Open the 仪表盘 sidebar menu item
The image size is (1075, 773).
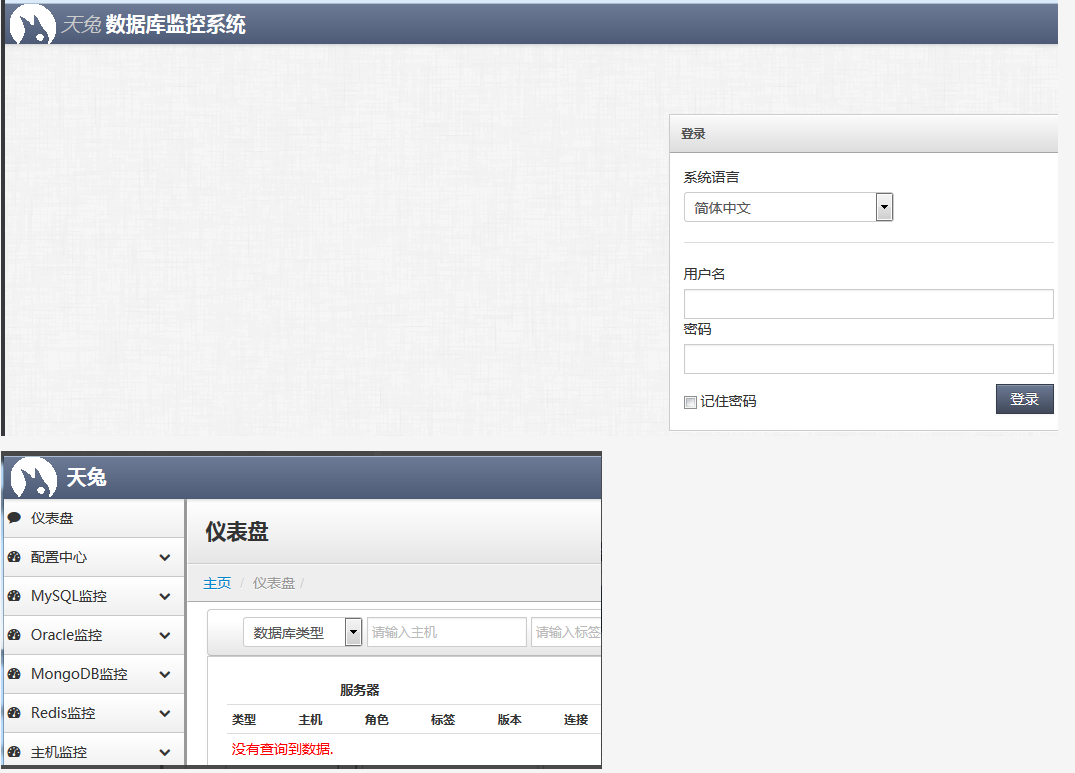[94, 519]
